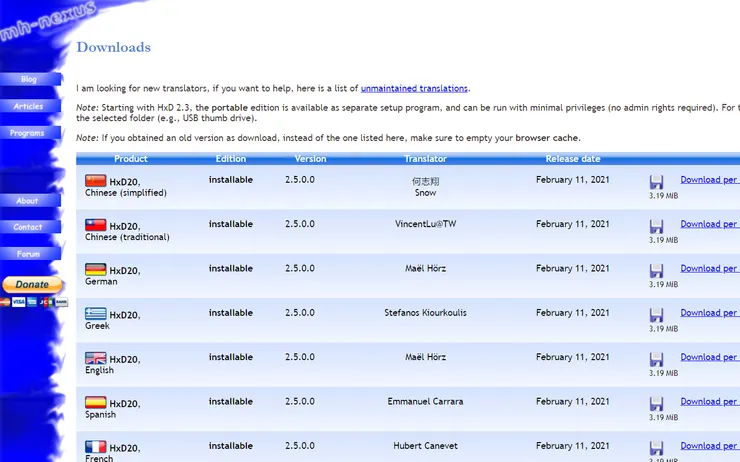This screenshot has height=462, width=740.
Task: Click the English (UK) flag icon
Action: coord(95,358)
